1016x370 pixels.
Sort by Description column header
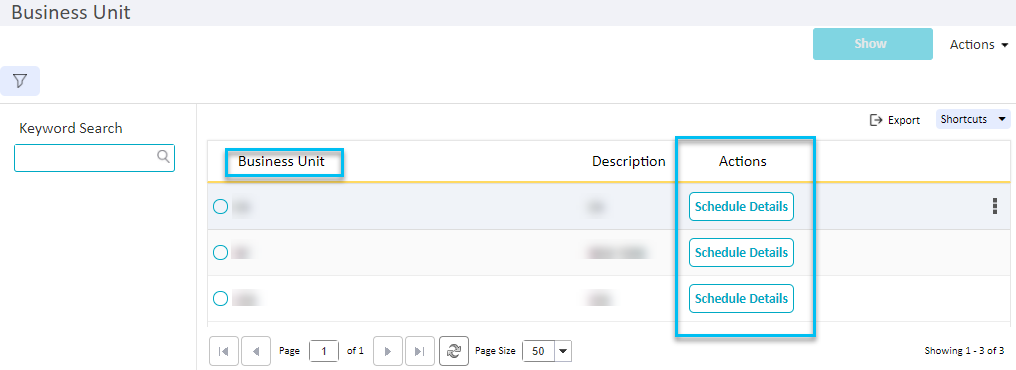(x=629, y=161)
